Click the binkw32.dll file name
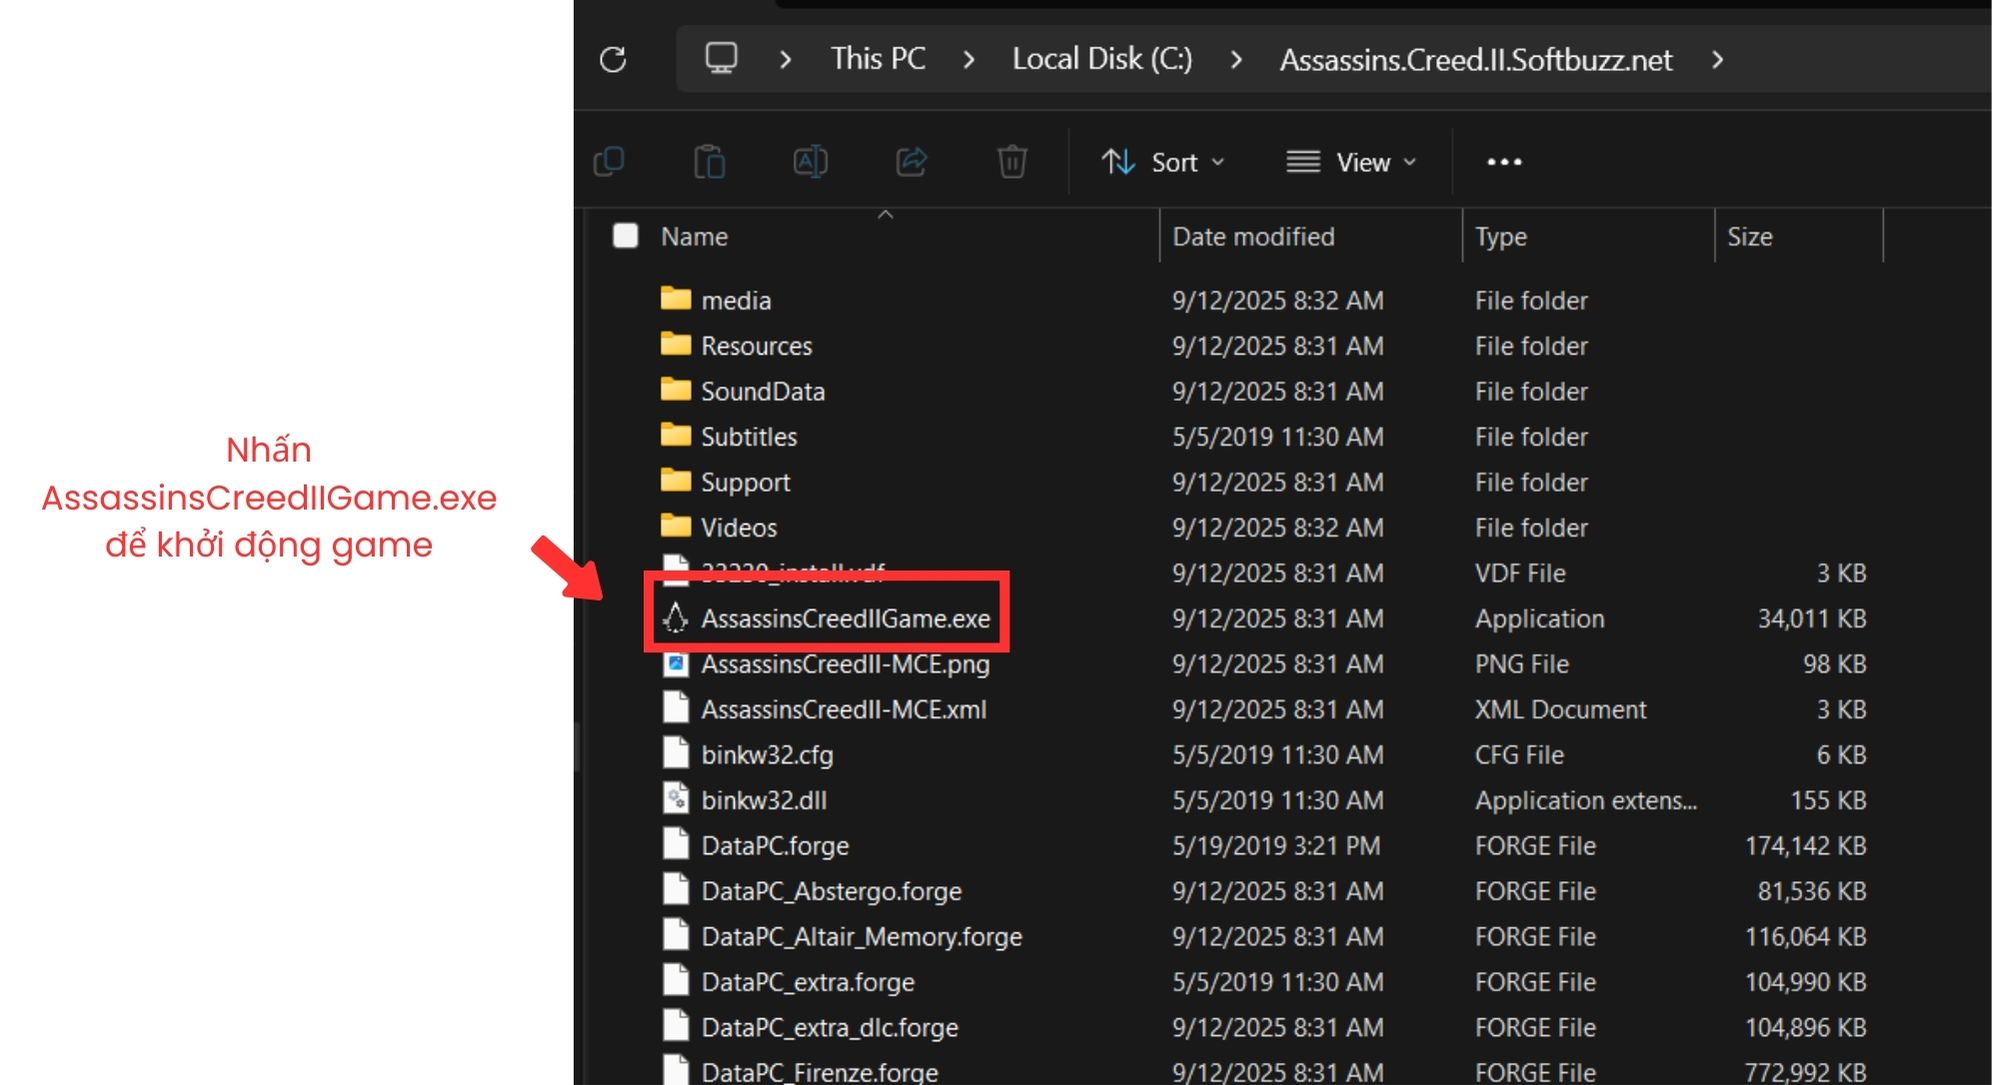This screenshot has height=1085, width=1992. [x=764, y=800]
